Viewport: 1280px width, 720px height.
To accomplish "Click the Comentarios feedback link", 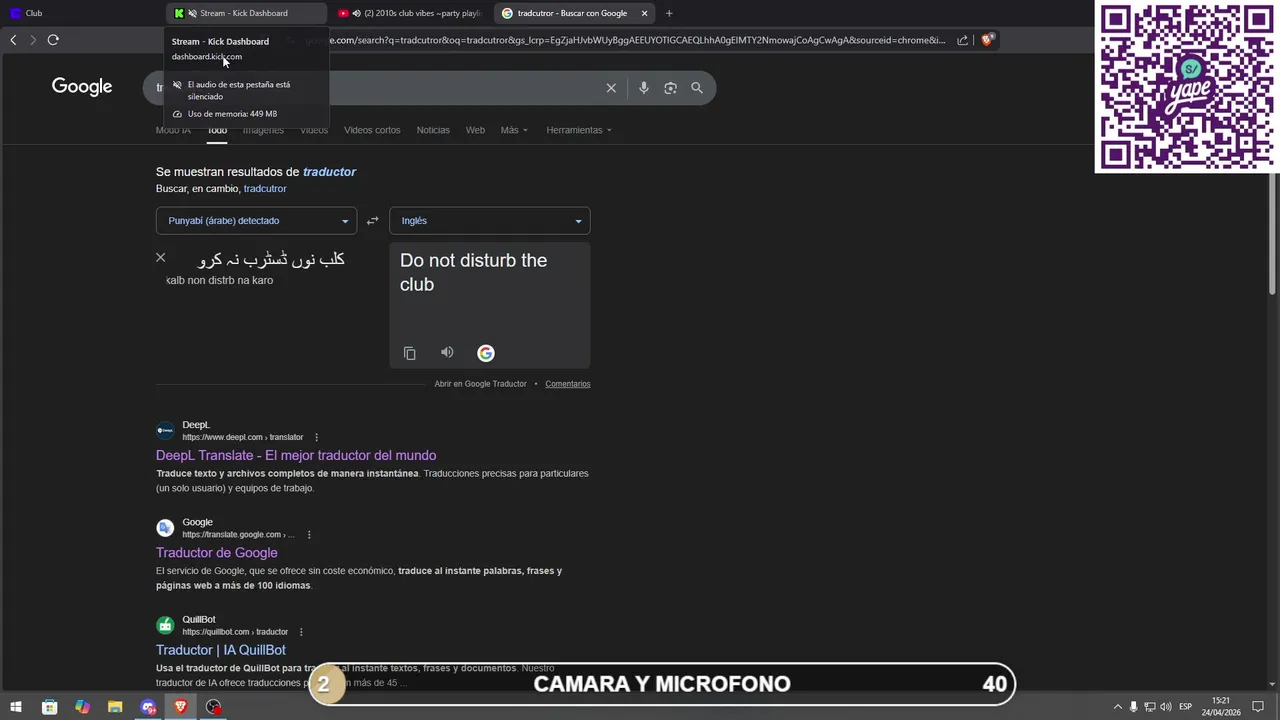I will (x=568, y=384).
